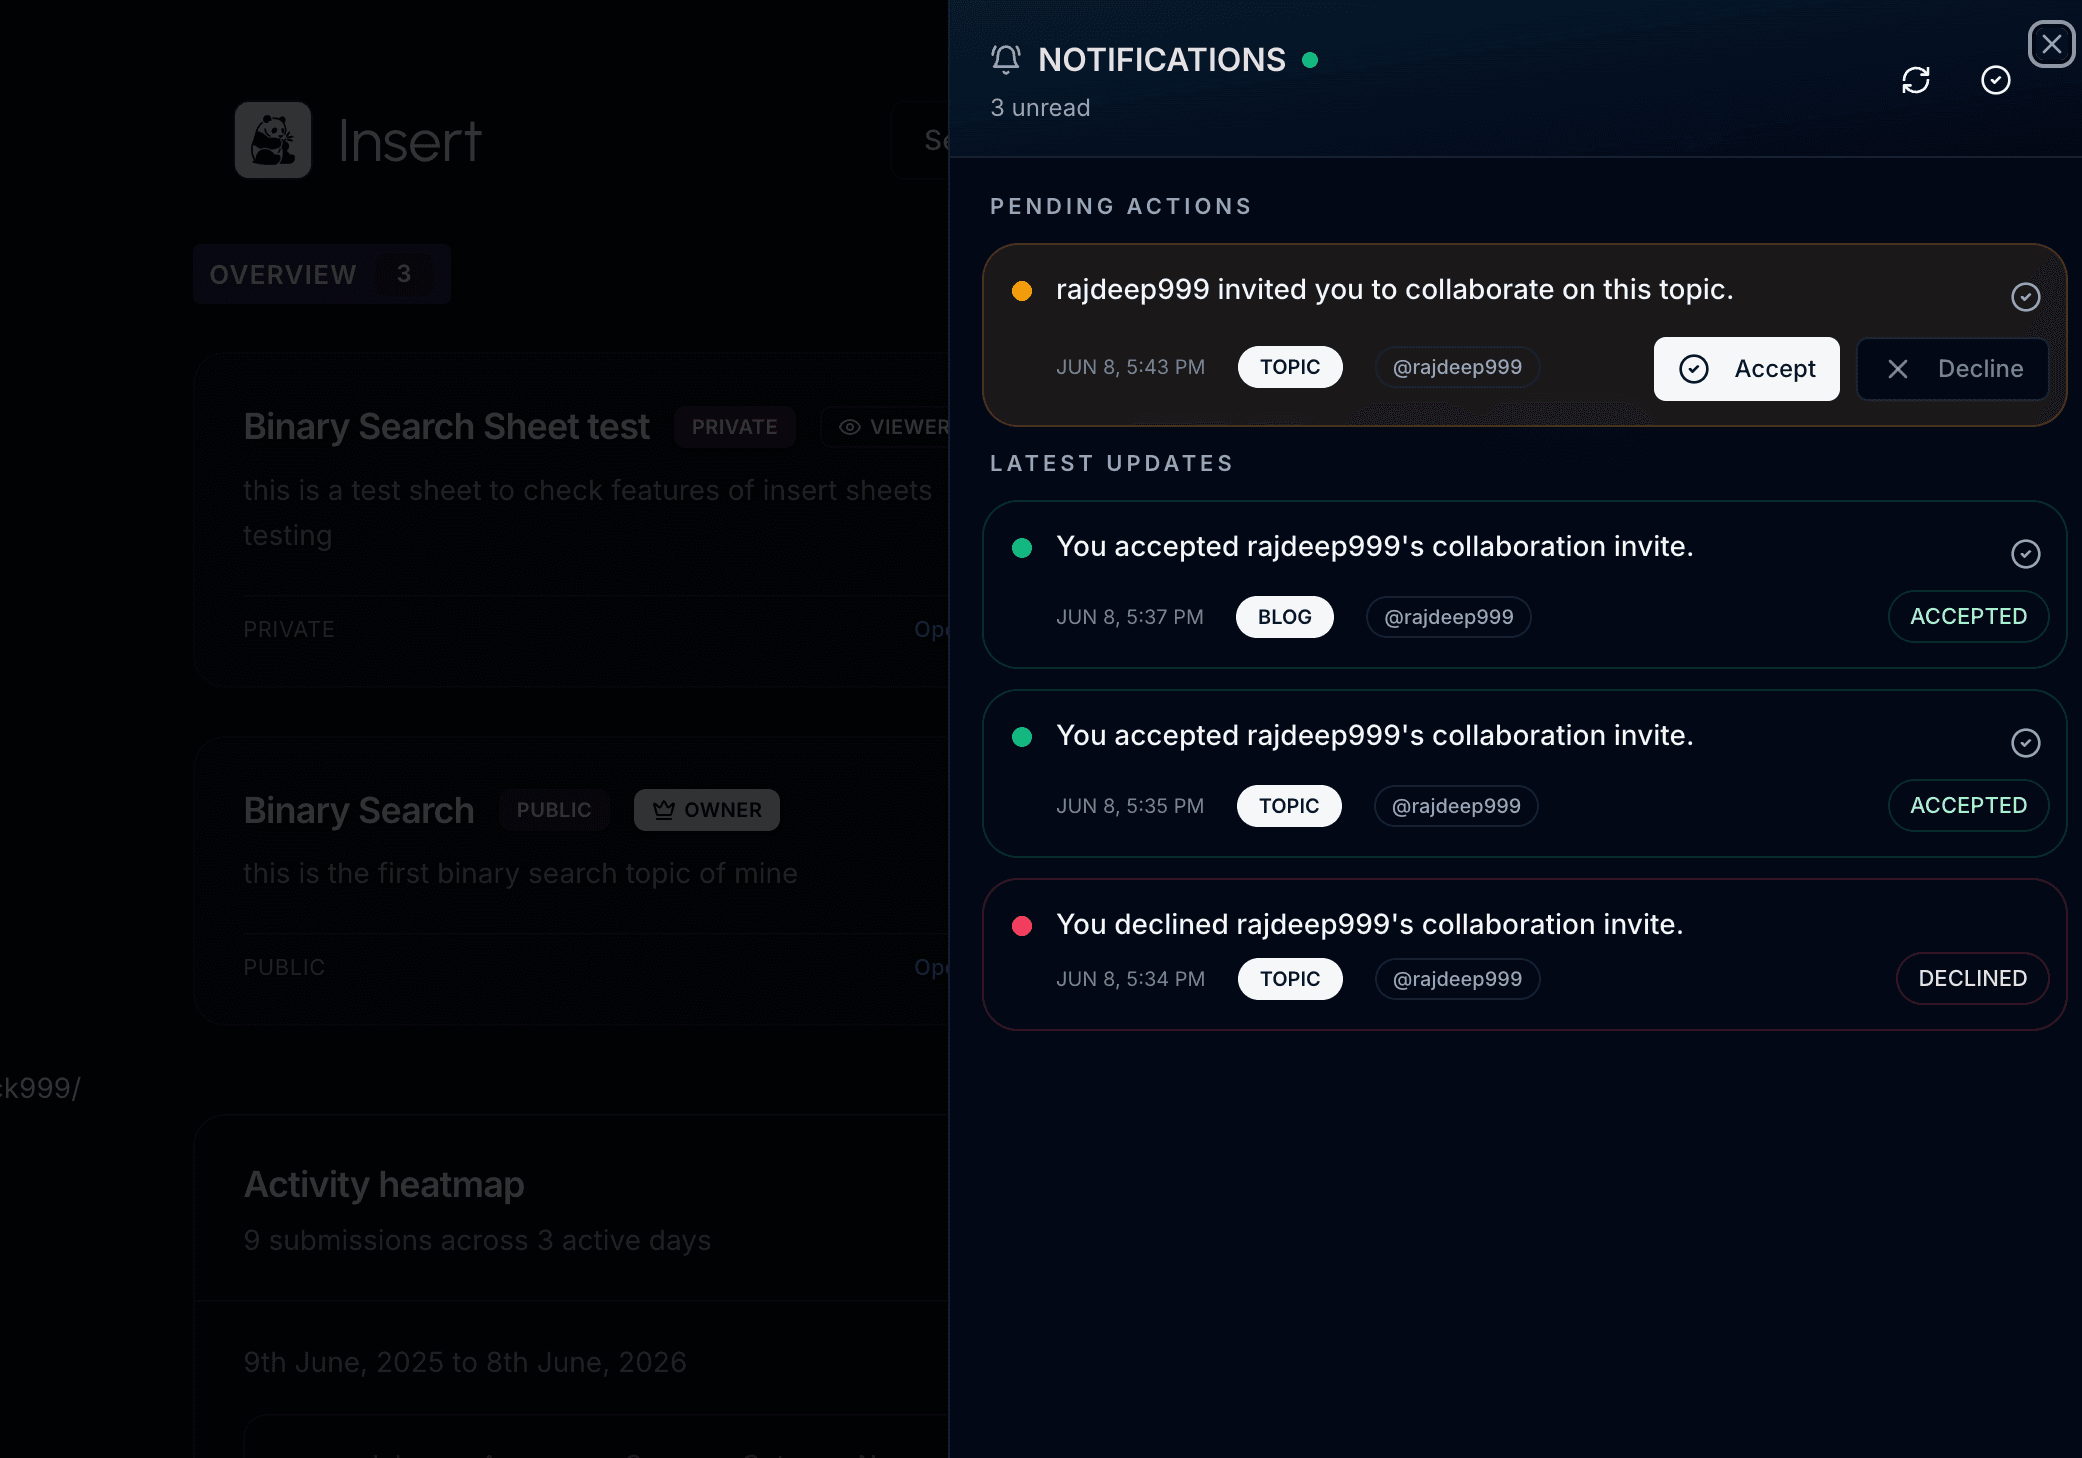Click the JUN 8, 5:43 PM timestamp
Image resolution: width=2082 pixels, height=1458 pixels.
click(x=1130, y=367)
